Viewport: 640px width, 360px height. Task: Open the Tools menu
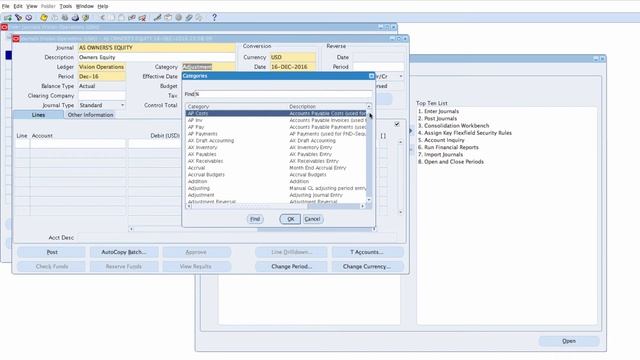click(x=65, y=6)
